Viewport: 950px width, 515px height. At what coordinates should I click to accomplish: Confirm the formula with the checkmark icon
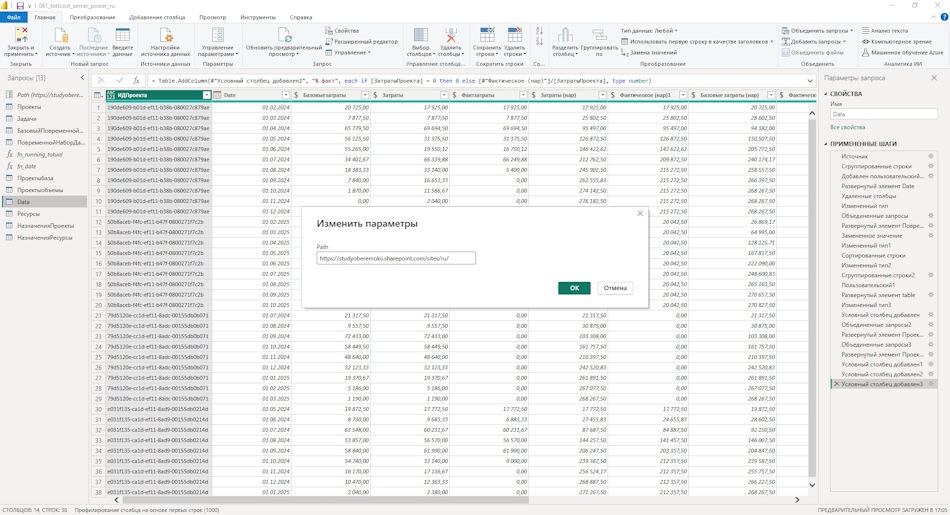119,81
